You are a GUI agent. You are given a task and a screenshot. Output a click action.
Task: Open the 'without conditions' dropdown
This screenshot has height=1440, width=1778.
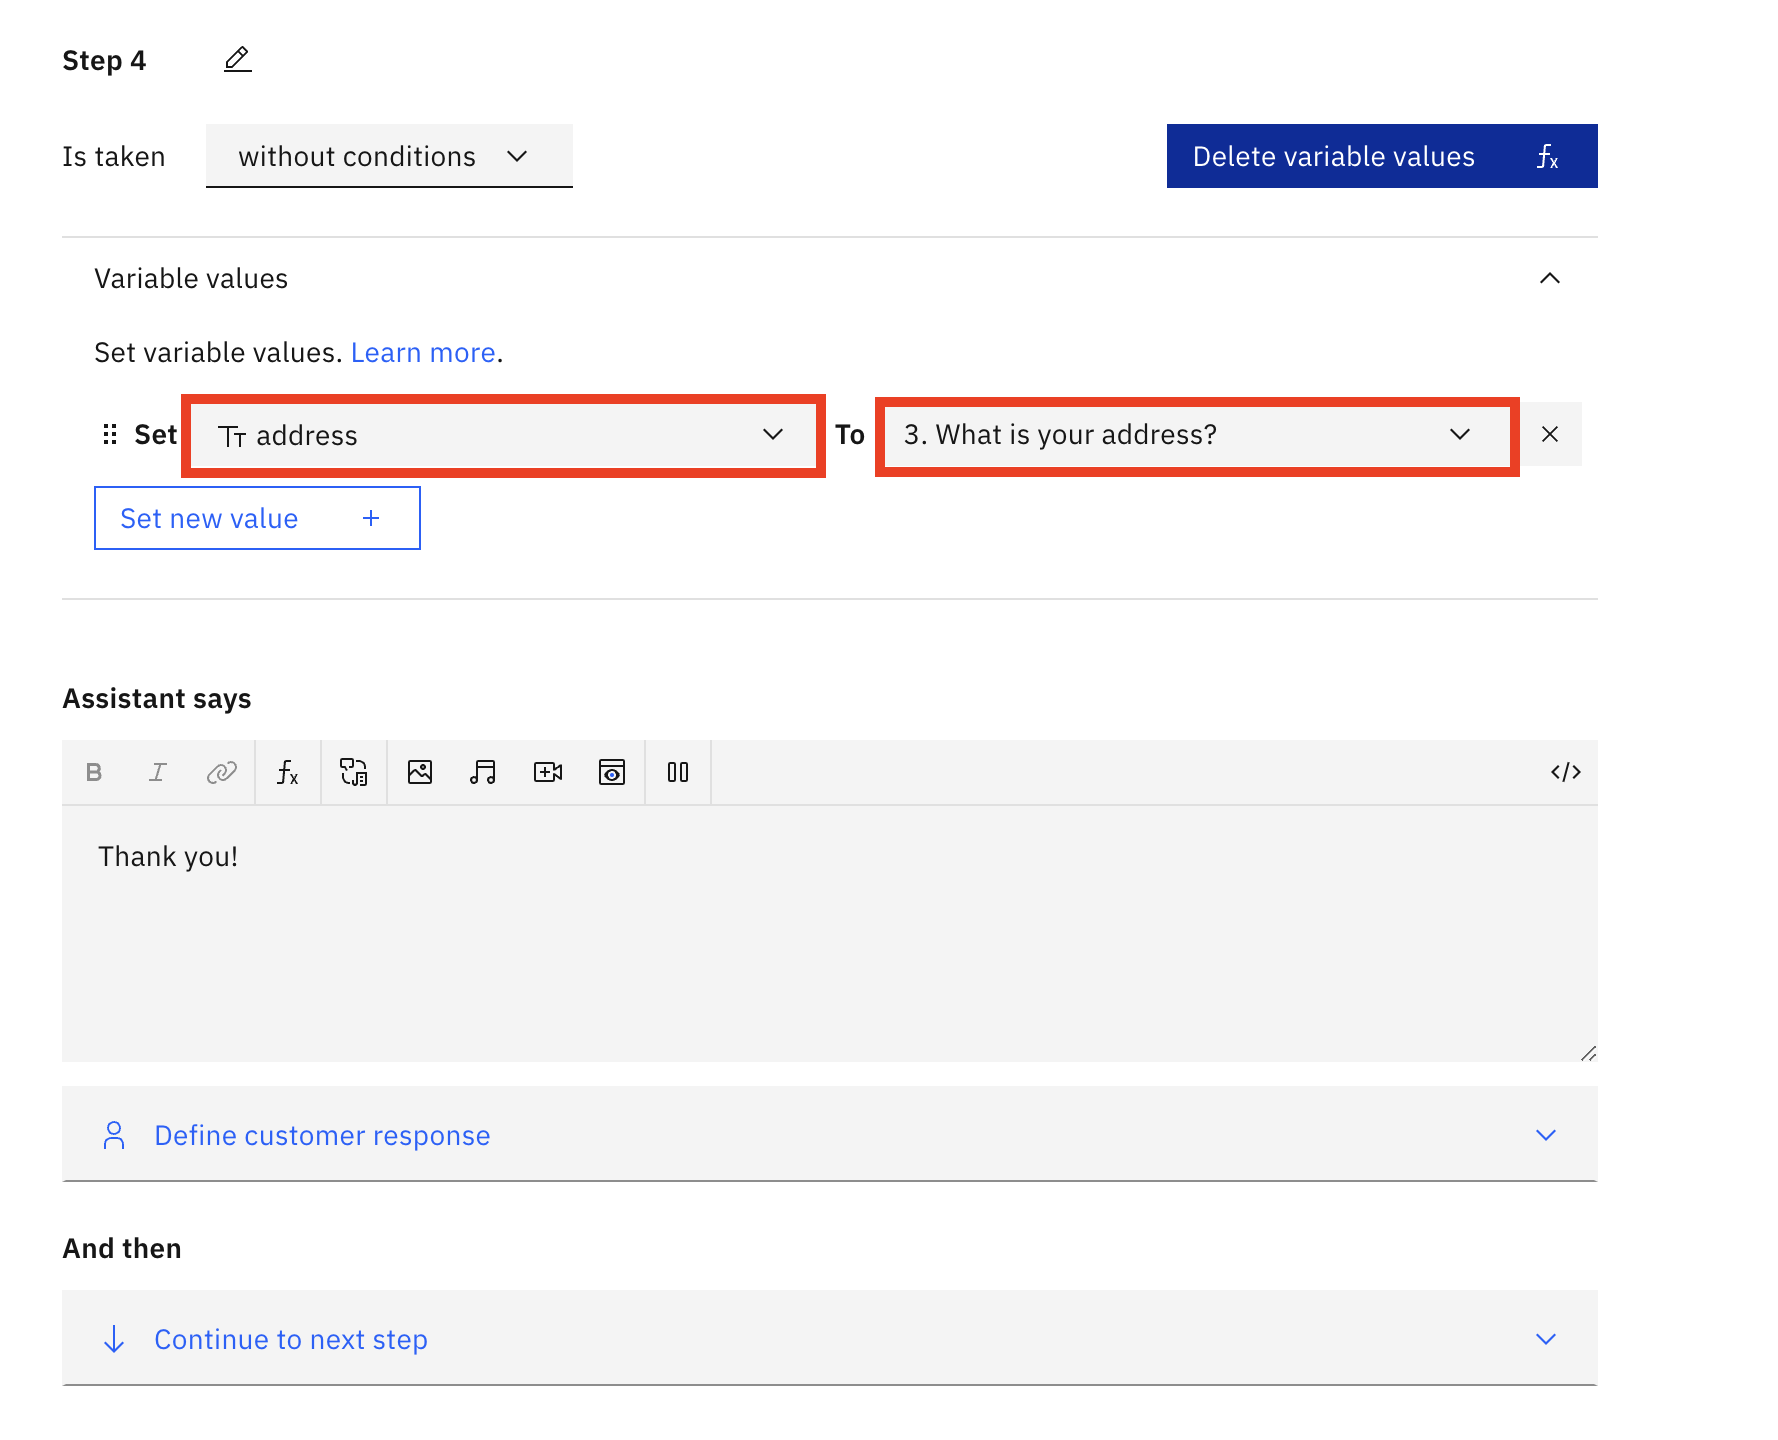[389, 156]
